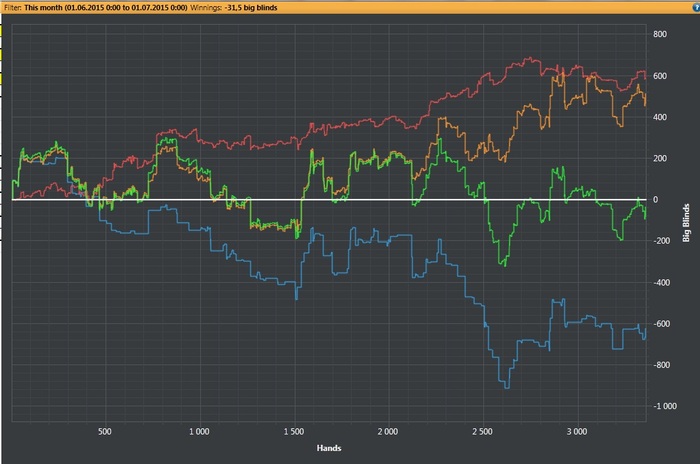Screen dimensions: 700x464
Task: Click the "0" tick on the Big Blinds axis
Action: pos(655,200)
